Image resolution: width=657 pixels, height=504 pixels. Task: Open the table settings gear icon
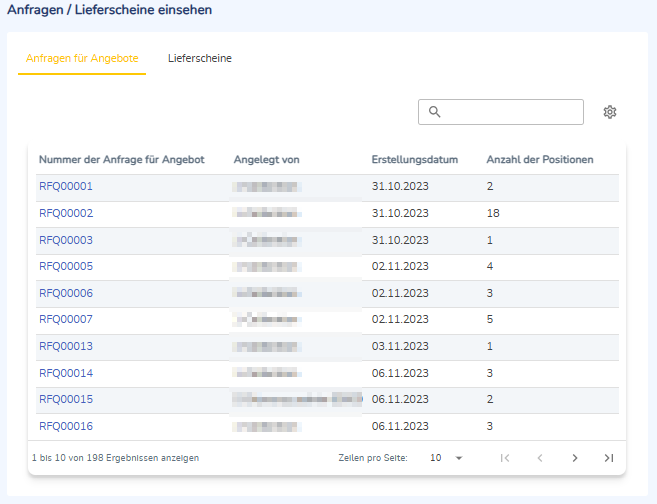click(610, 112)
